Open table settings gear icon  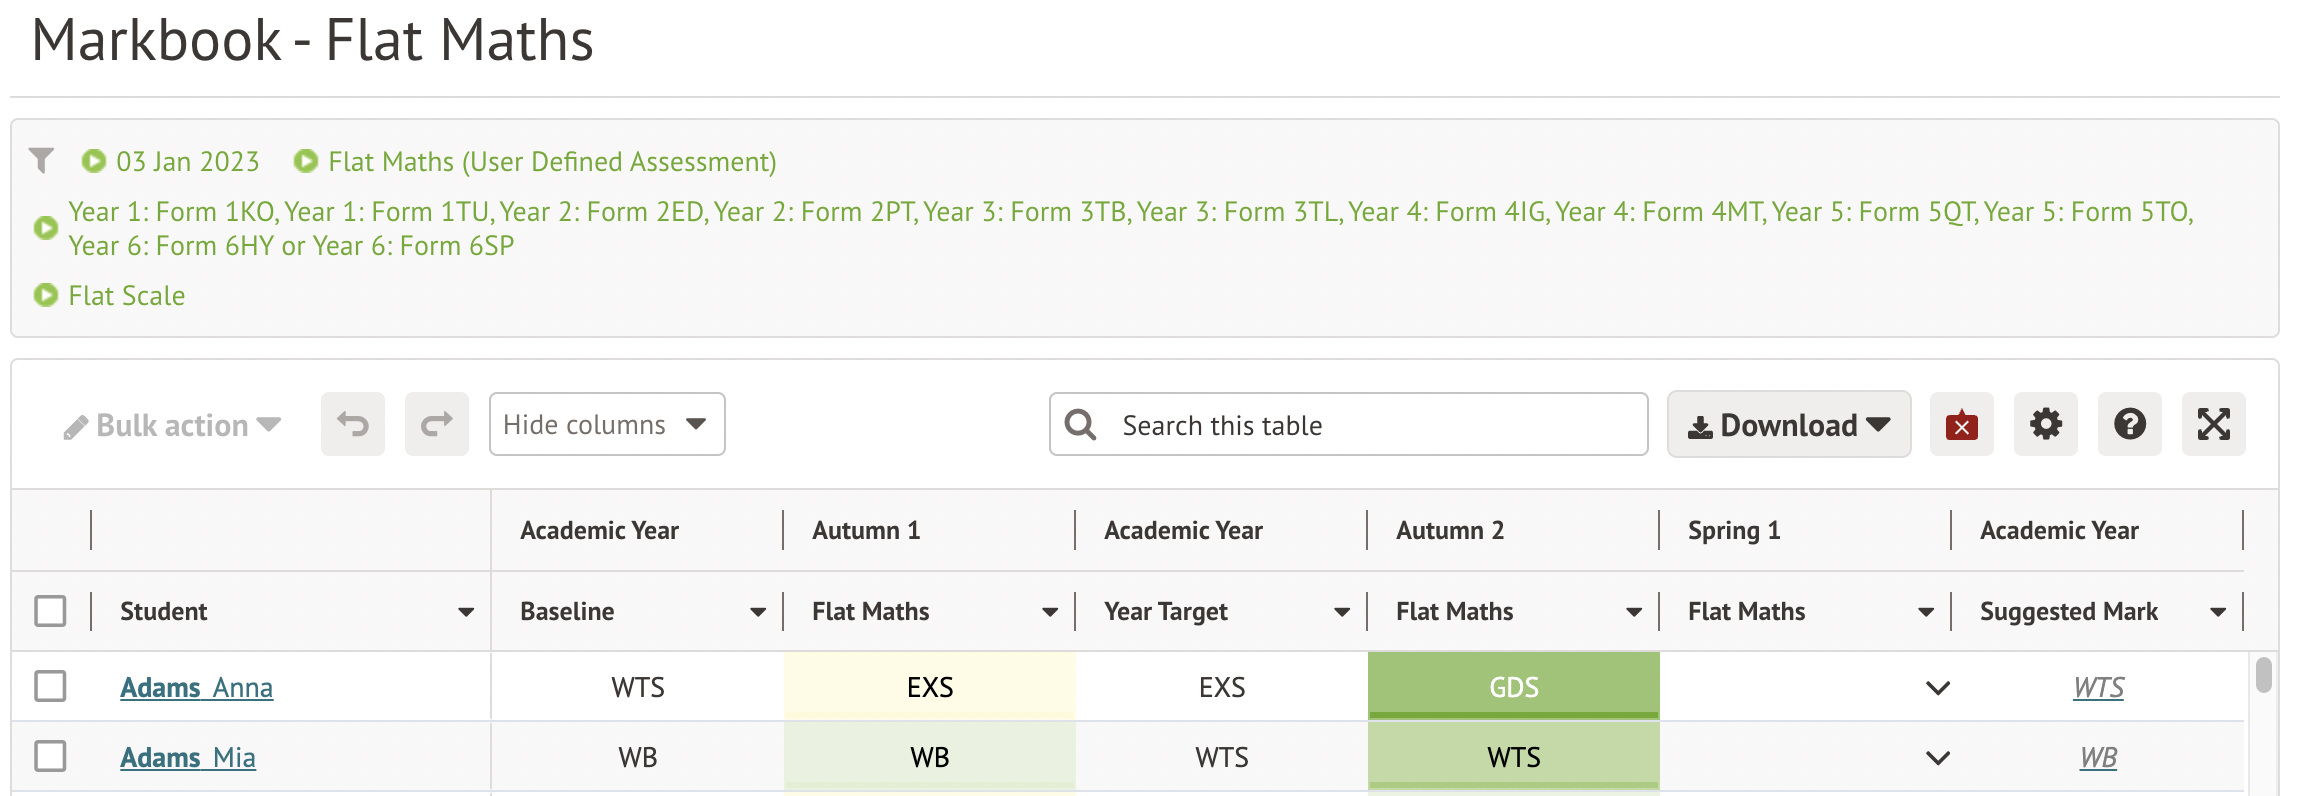click(2045, 425)
